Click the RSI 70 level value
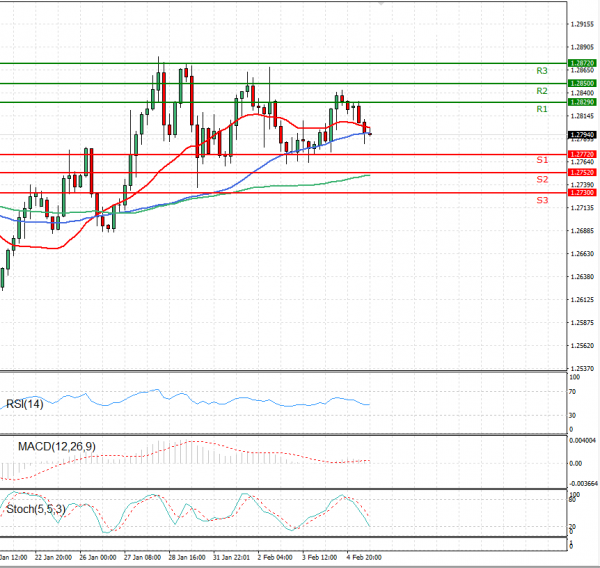 pos(572,392)
